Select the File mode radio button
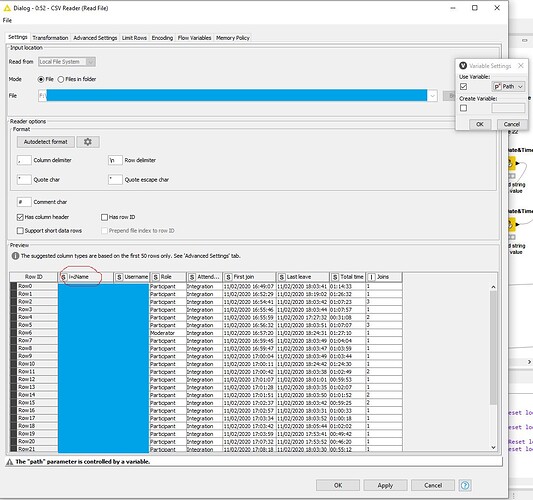The height and width of the screenshot is (500, 533). pyautogui.click(x=41, y=79)
